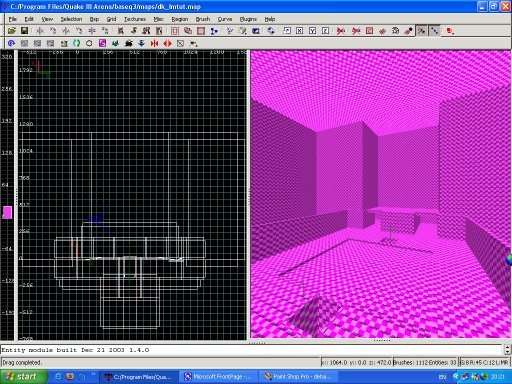Toggle cubic clipping of the camera
512x384 pixels.
pyautogui.click(x=256, y=31)
